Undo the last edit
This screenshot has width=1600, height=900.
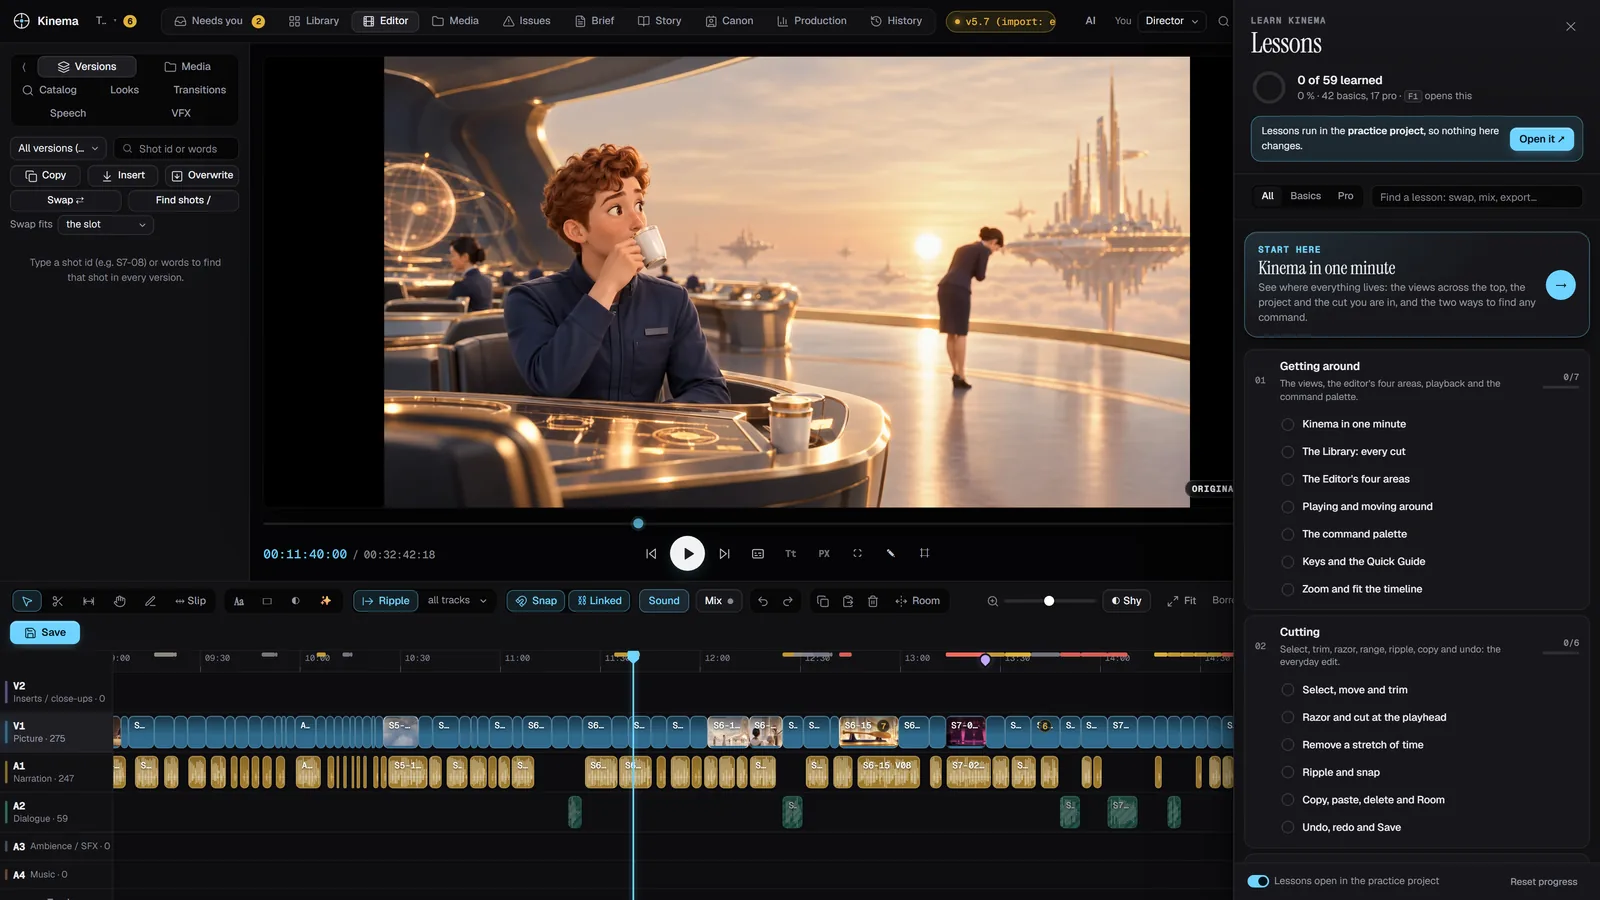point(763,601)
